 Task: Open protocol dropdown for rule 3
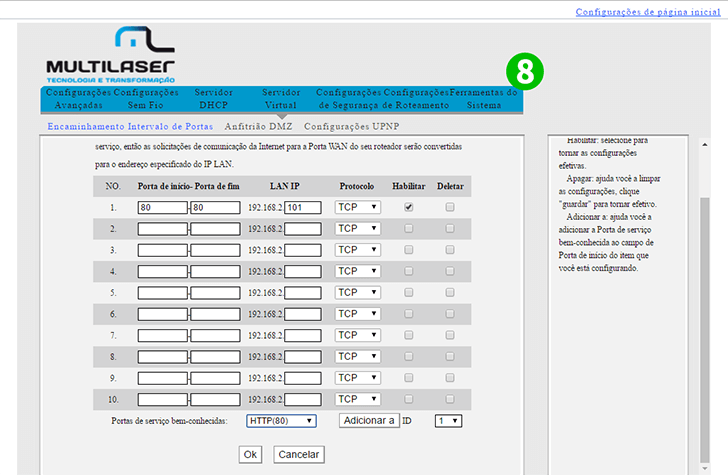[358, 250]
